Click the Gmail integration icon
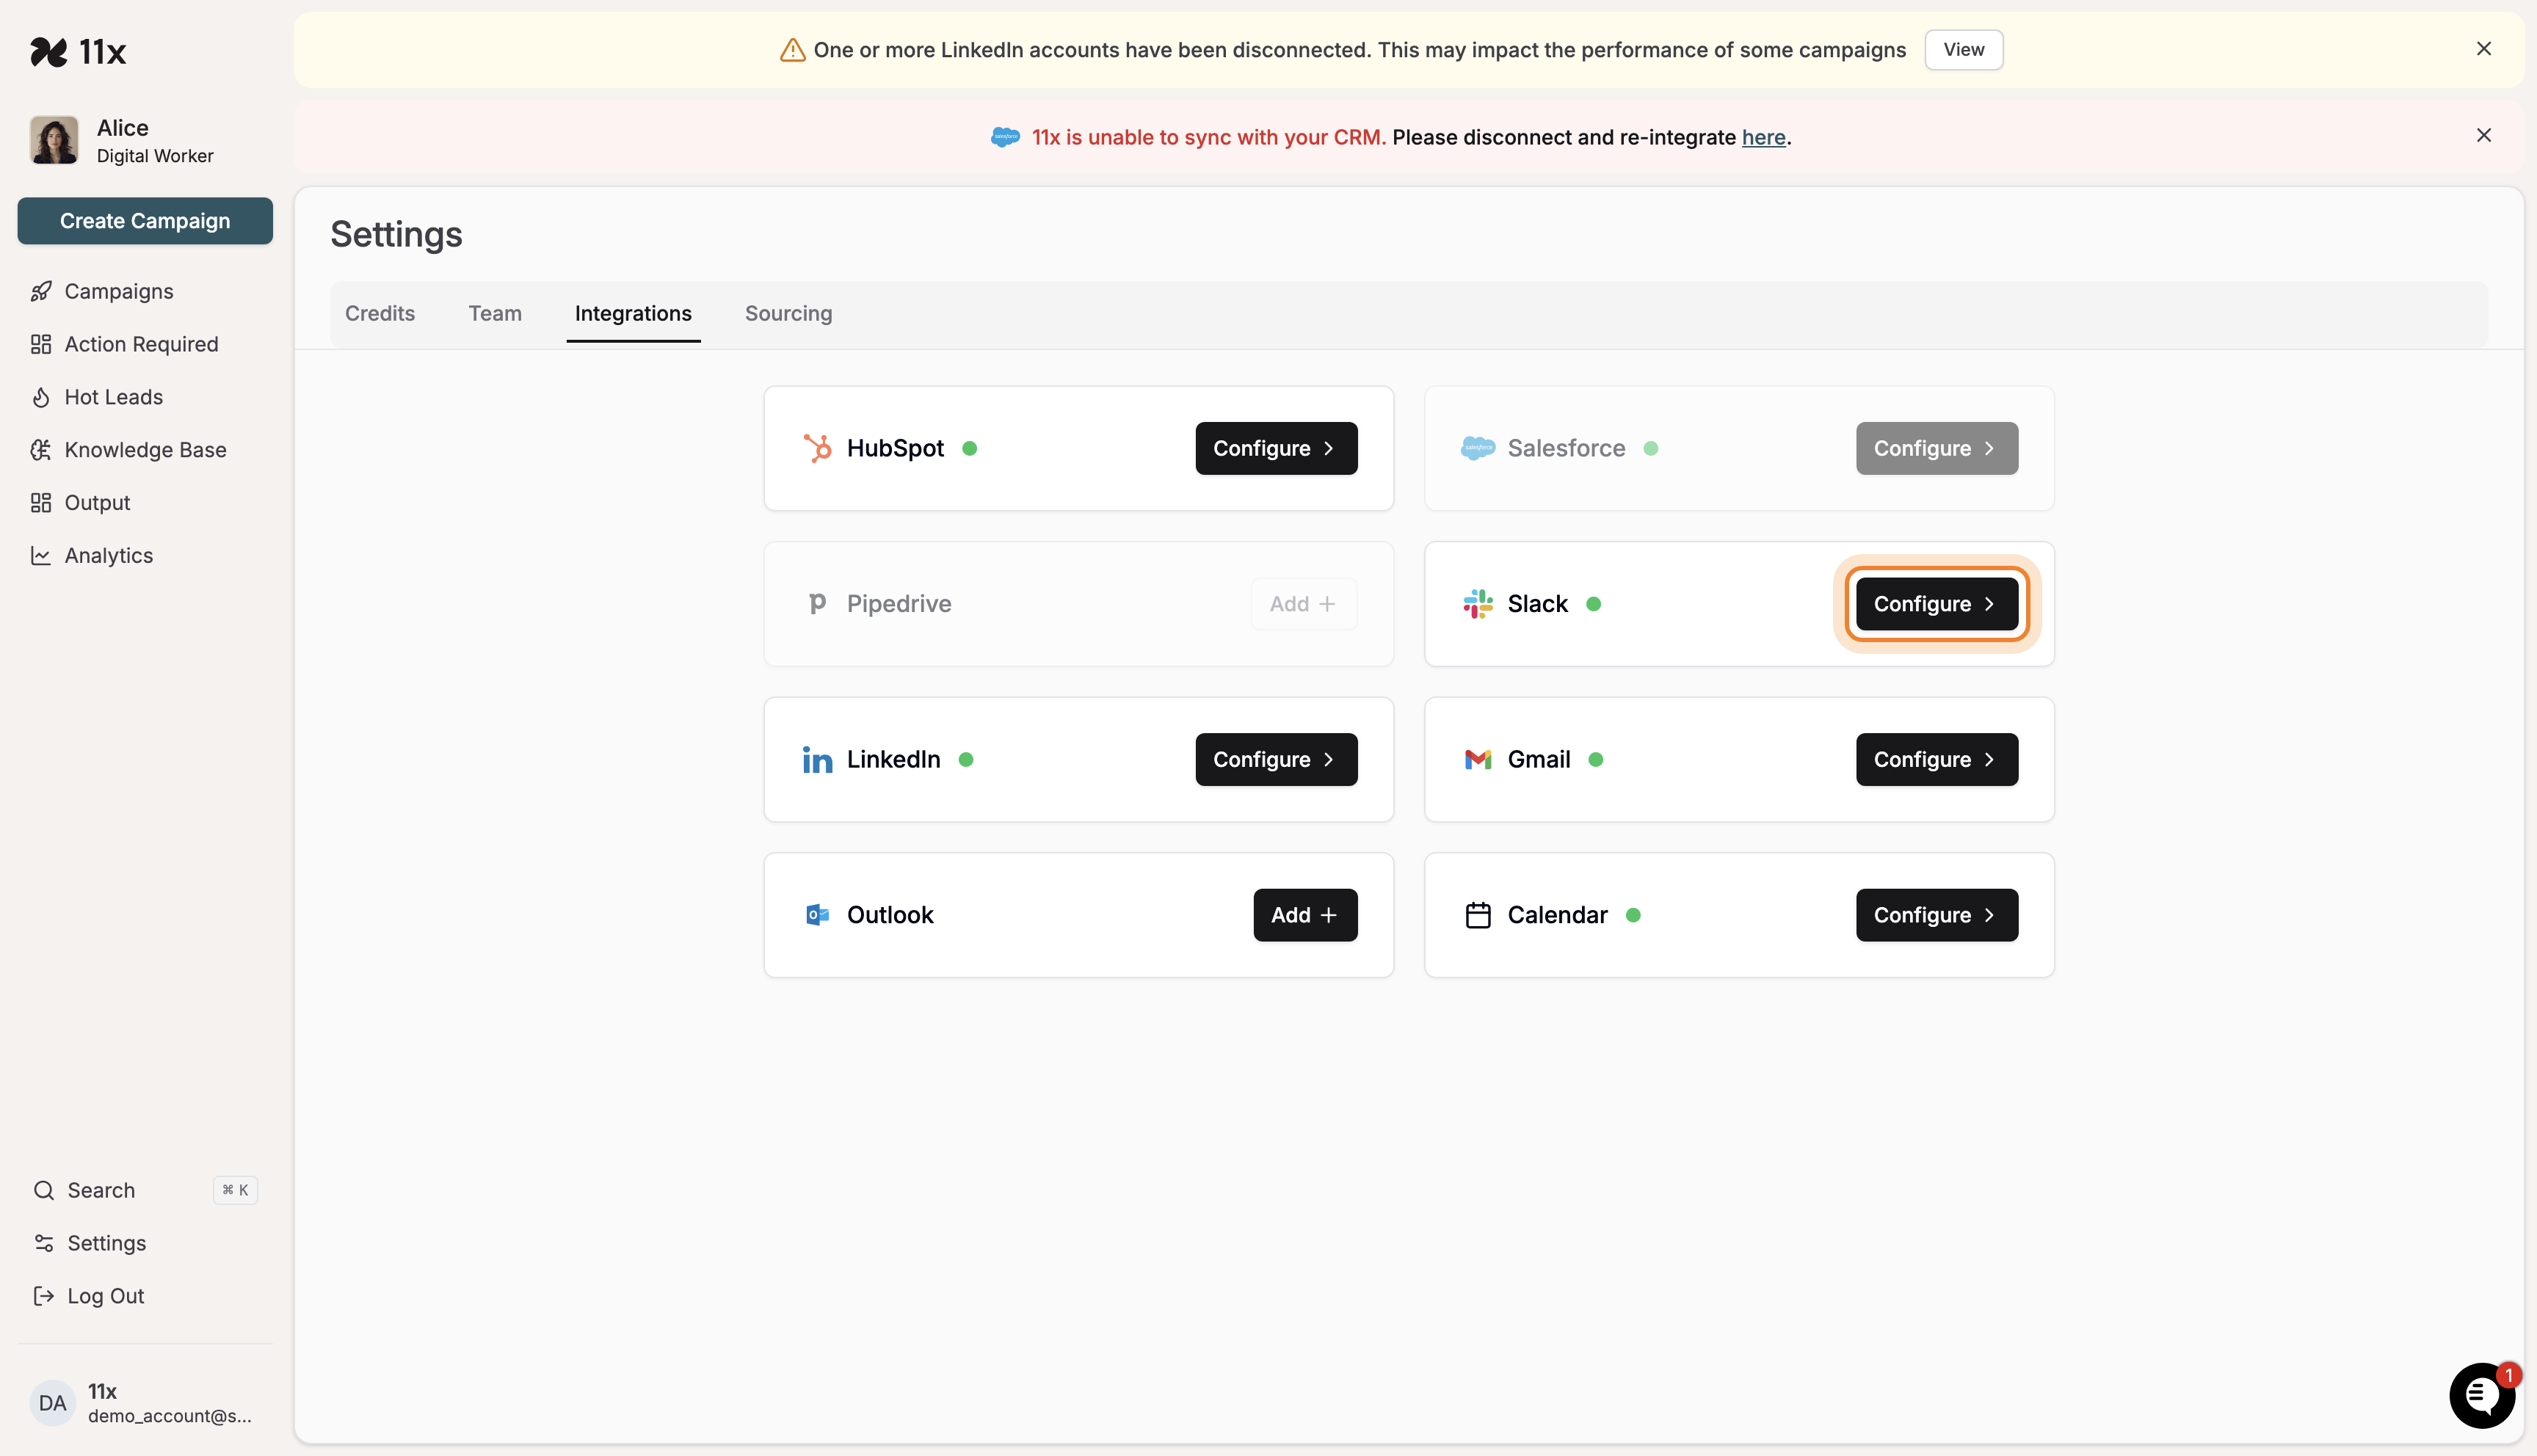2537x1456 pixels. pos(1478,759)
